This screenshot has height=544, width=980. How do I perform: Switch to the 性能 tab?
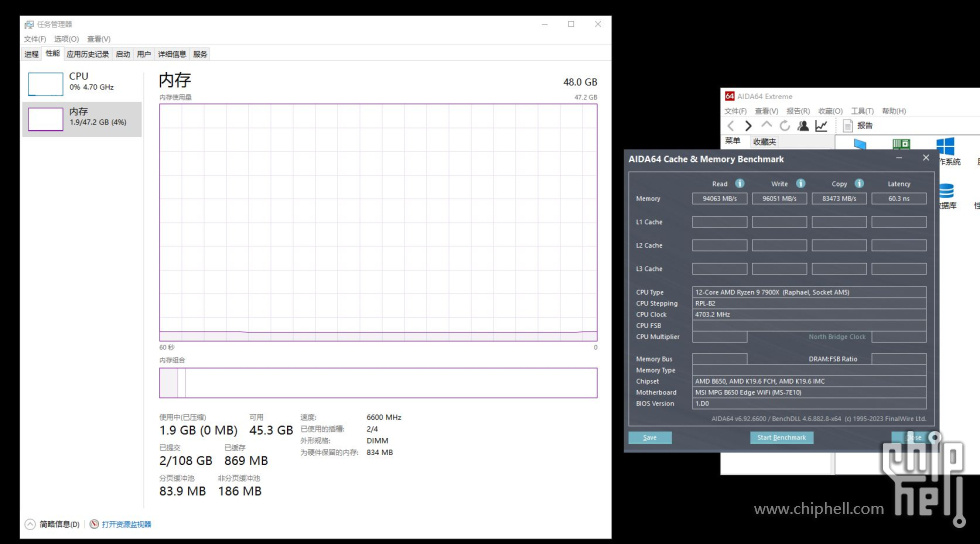52,54
